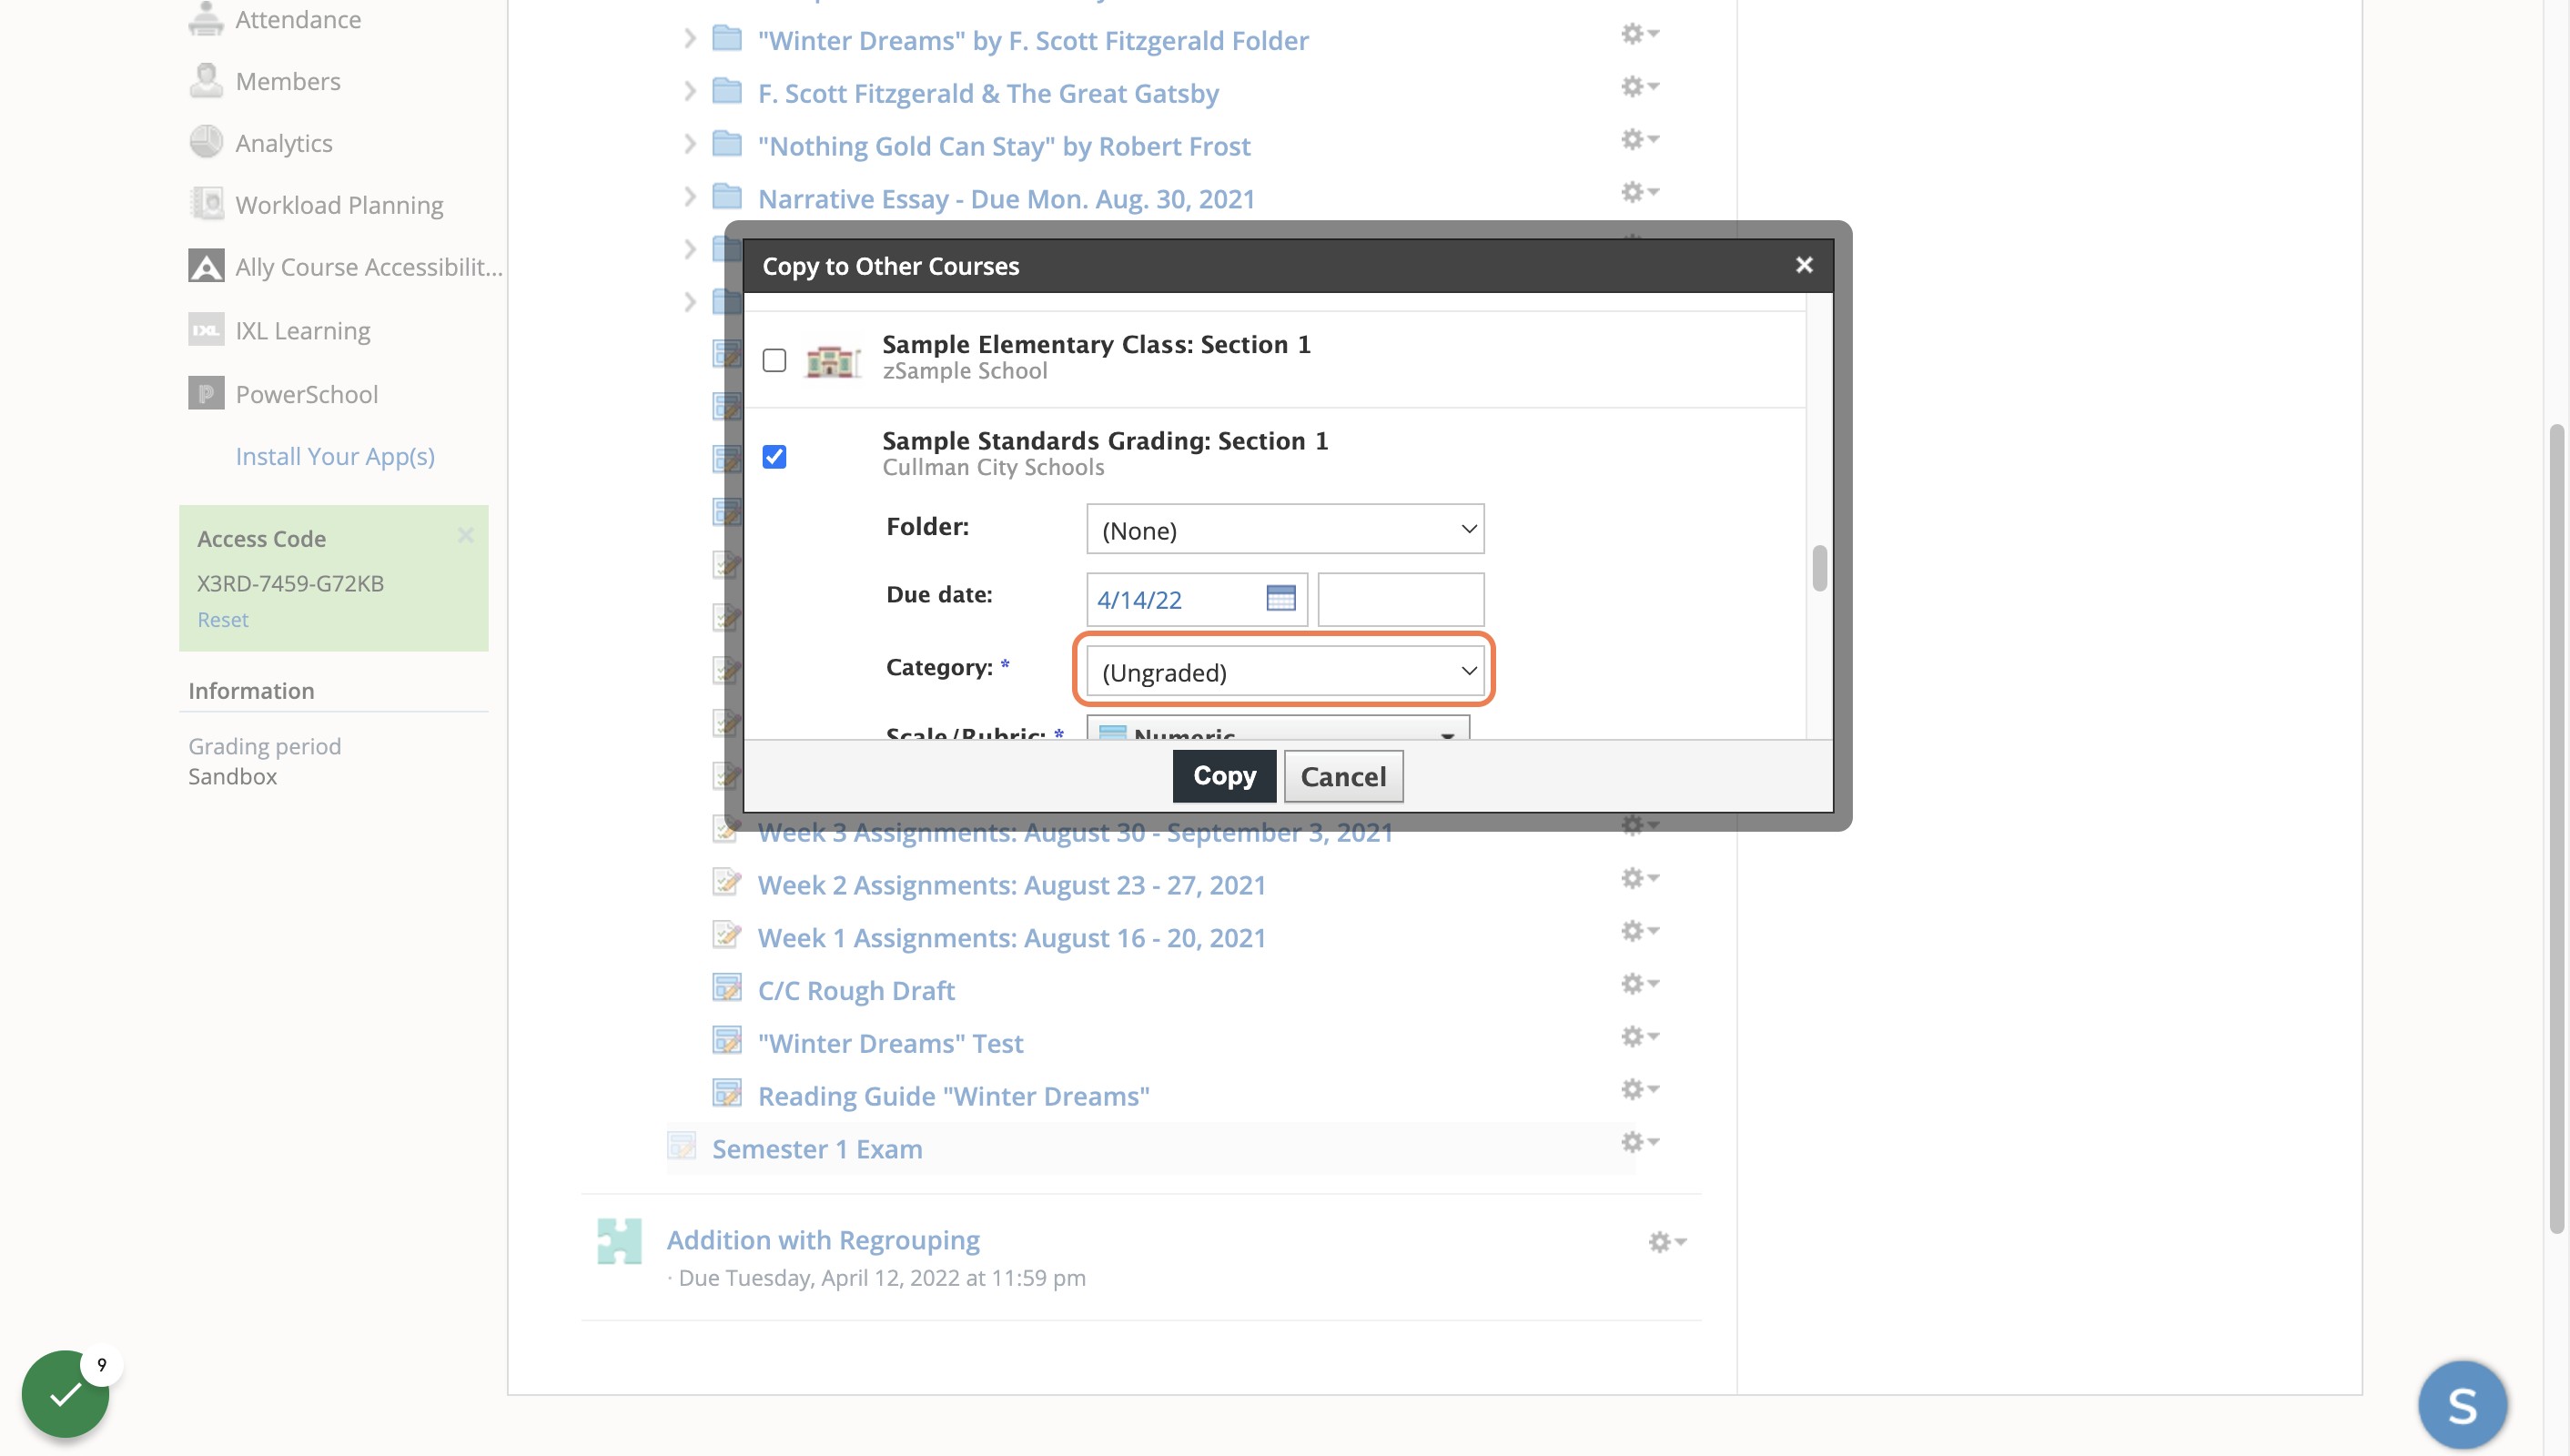Go to Workload Planning in sidebar
2570x1456 pixels.
pos(339,205)
